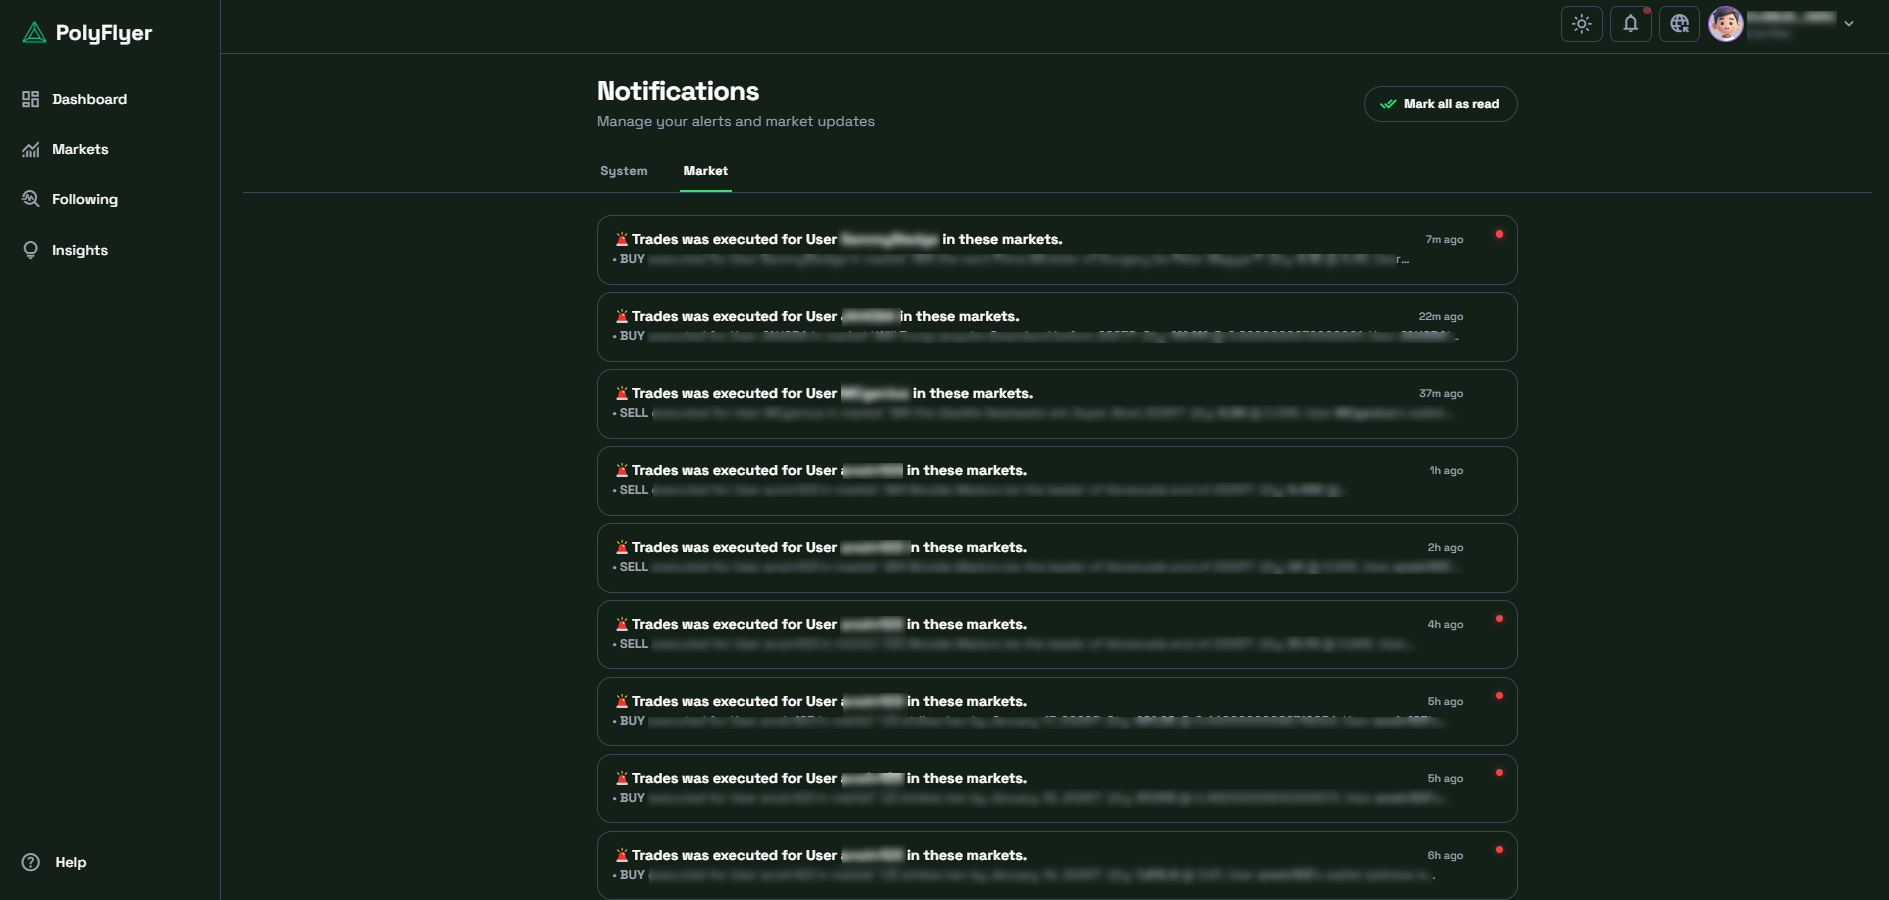Screen dimensions: 1889x900
Task: Mark the 6h ago notification as read
Action: point(1500,849)
